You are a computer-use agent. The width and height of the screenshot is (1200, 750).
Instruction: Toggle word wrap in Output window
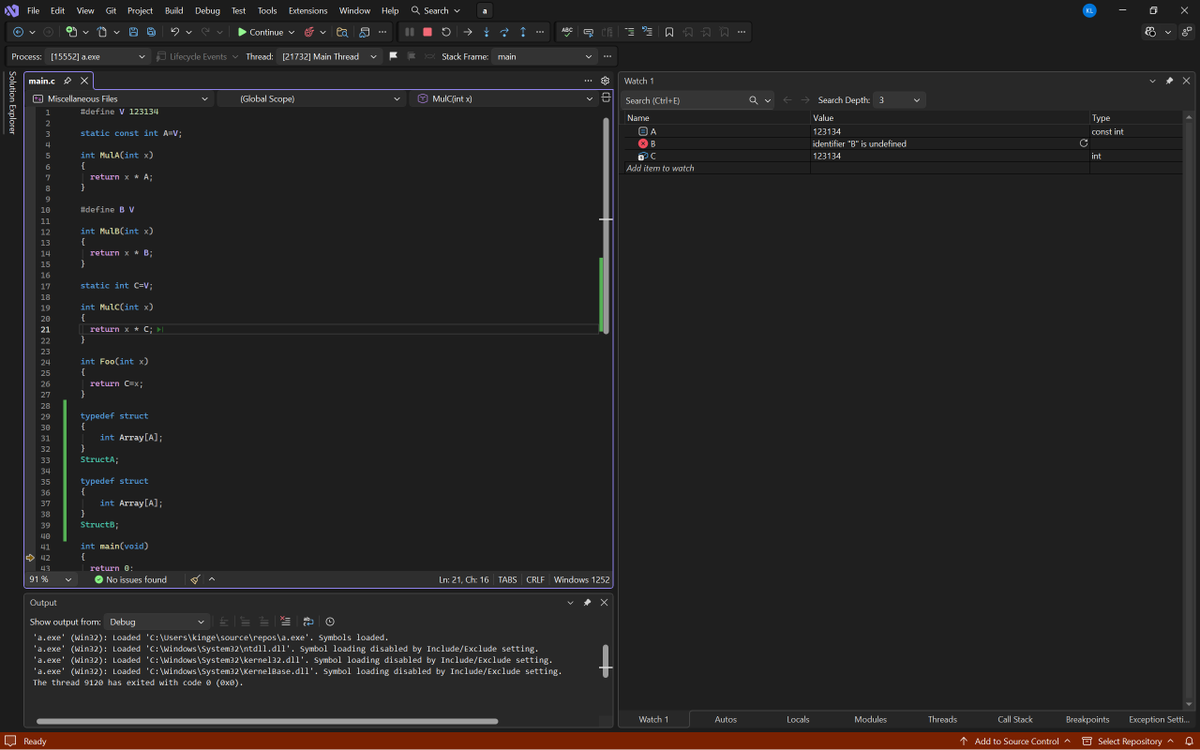(x=308, y=621)
